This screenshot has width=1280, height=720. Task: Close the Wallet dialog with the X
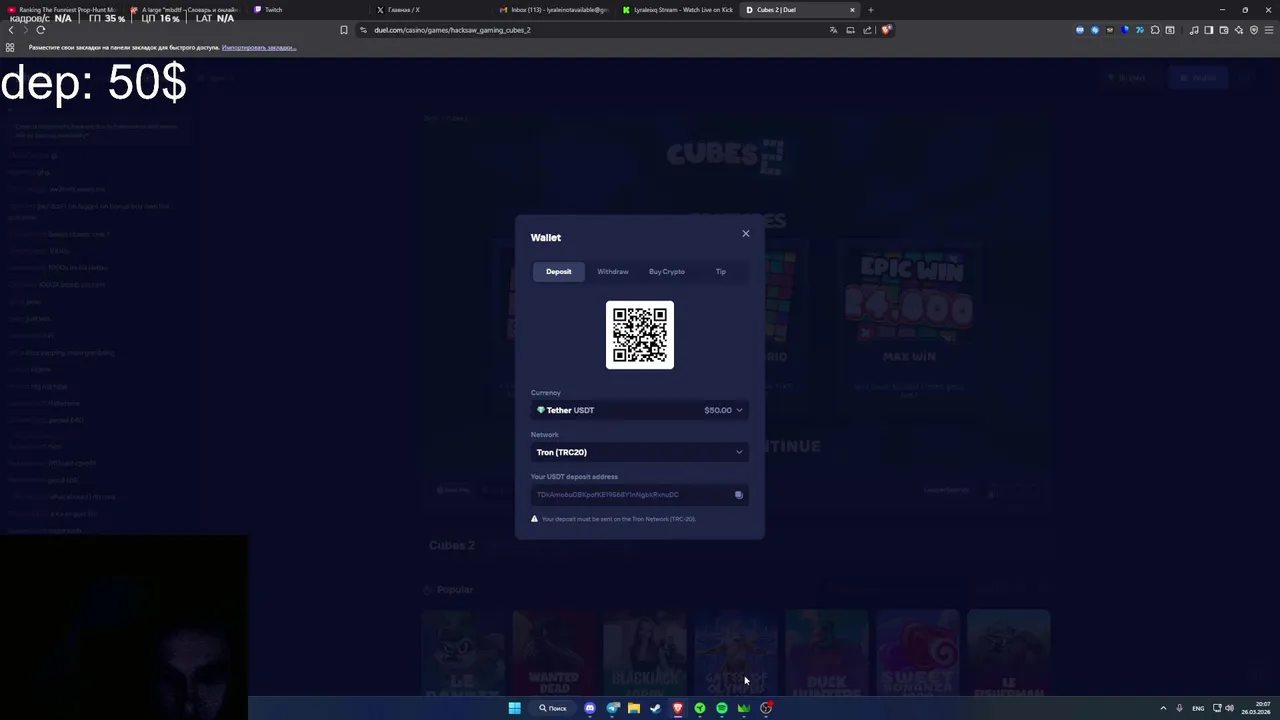745,233
